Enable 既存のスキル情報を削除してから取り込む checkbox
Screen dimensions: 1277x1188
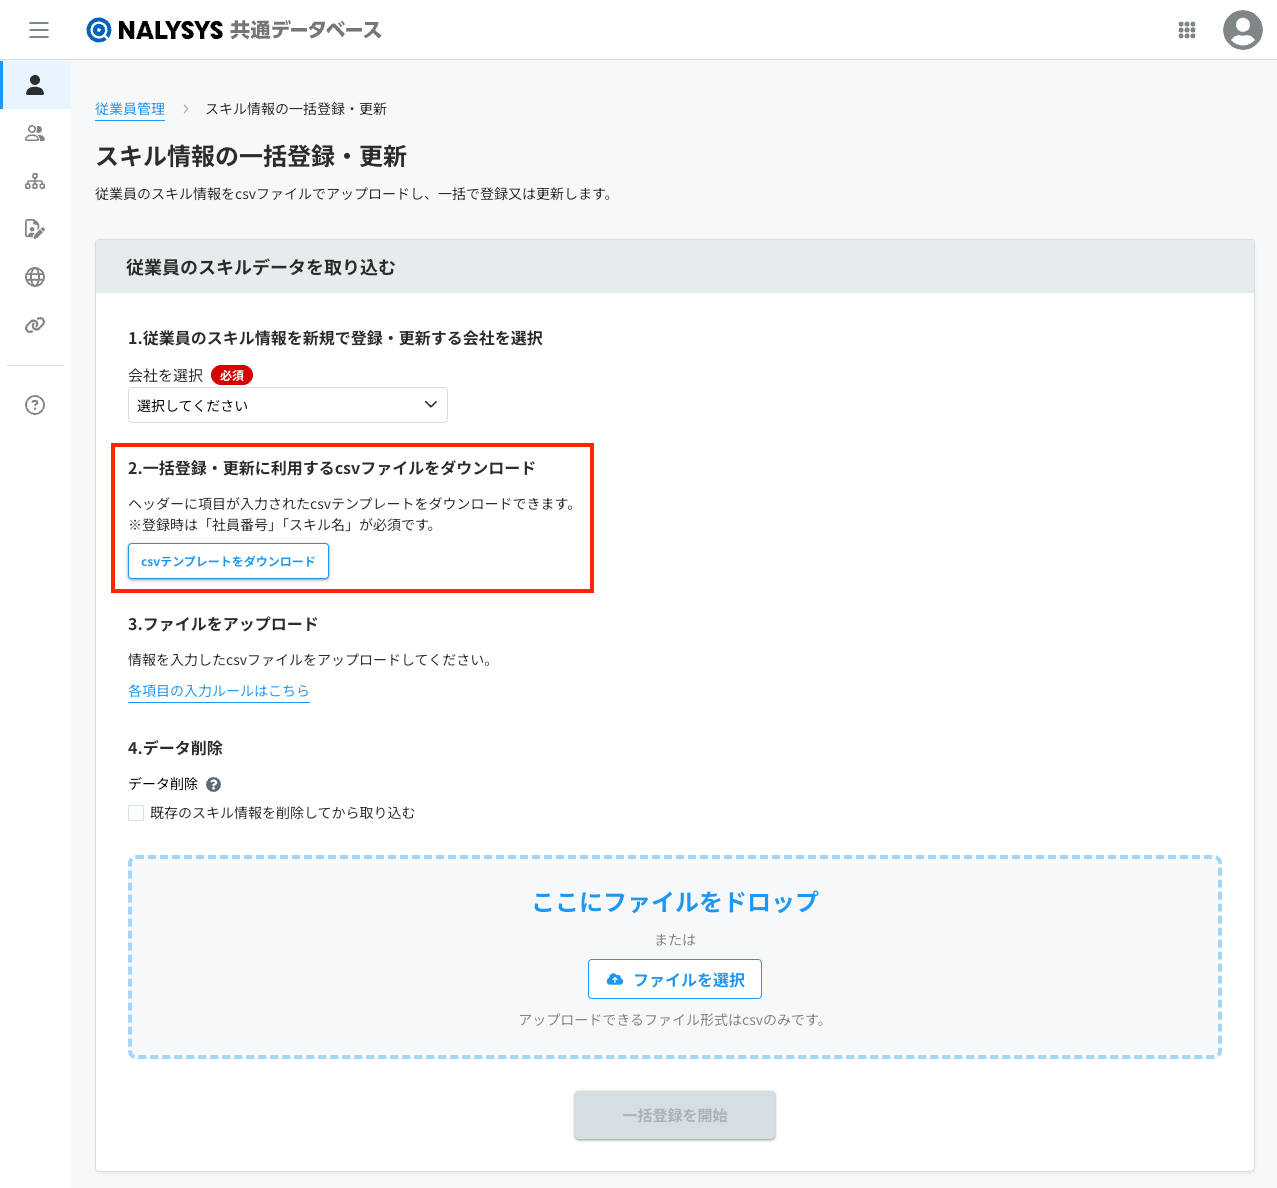click(136, 813)
